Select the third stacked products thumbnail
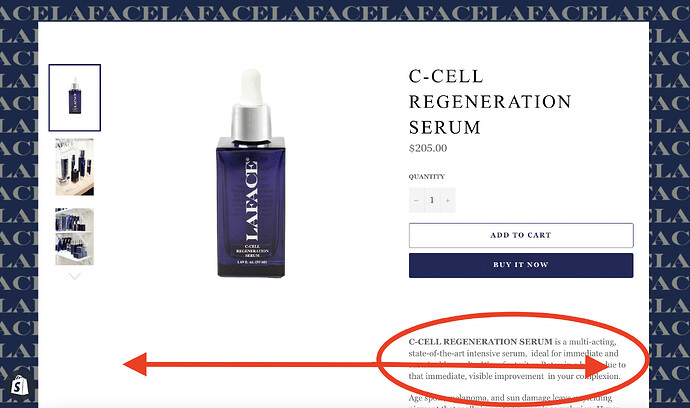This screenshot has height=408, width=690. coord(75,237)
